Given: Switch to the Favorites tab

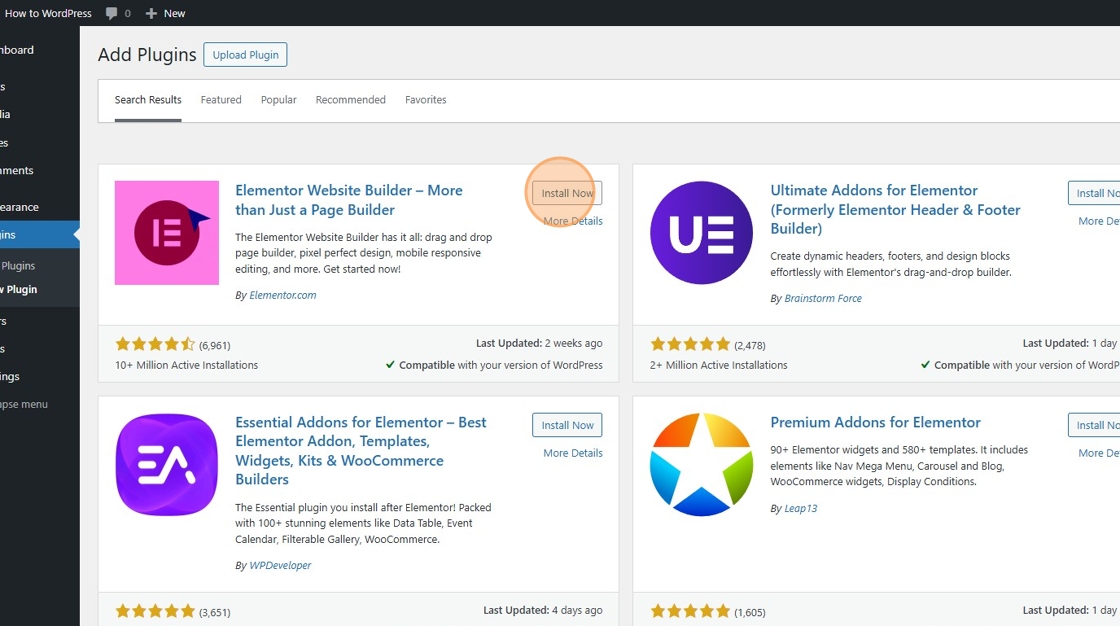Looking at the screenshot, I should tap(426, 100).
